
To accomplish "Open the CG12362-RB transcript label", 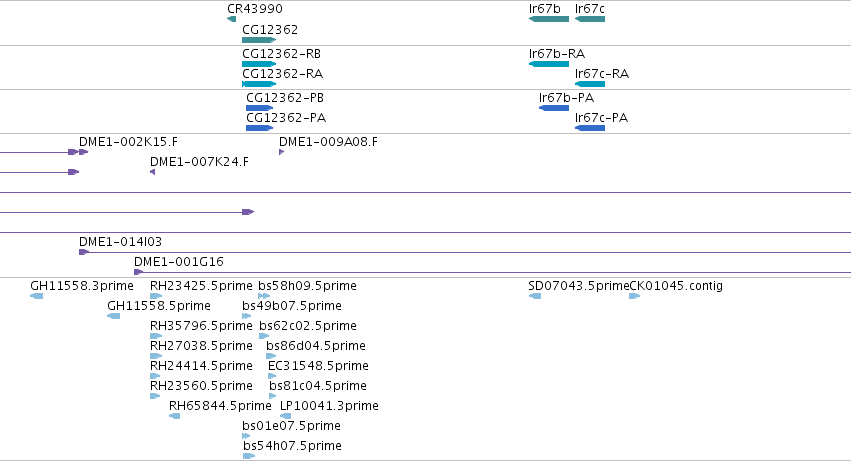I will [281, 54].
